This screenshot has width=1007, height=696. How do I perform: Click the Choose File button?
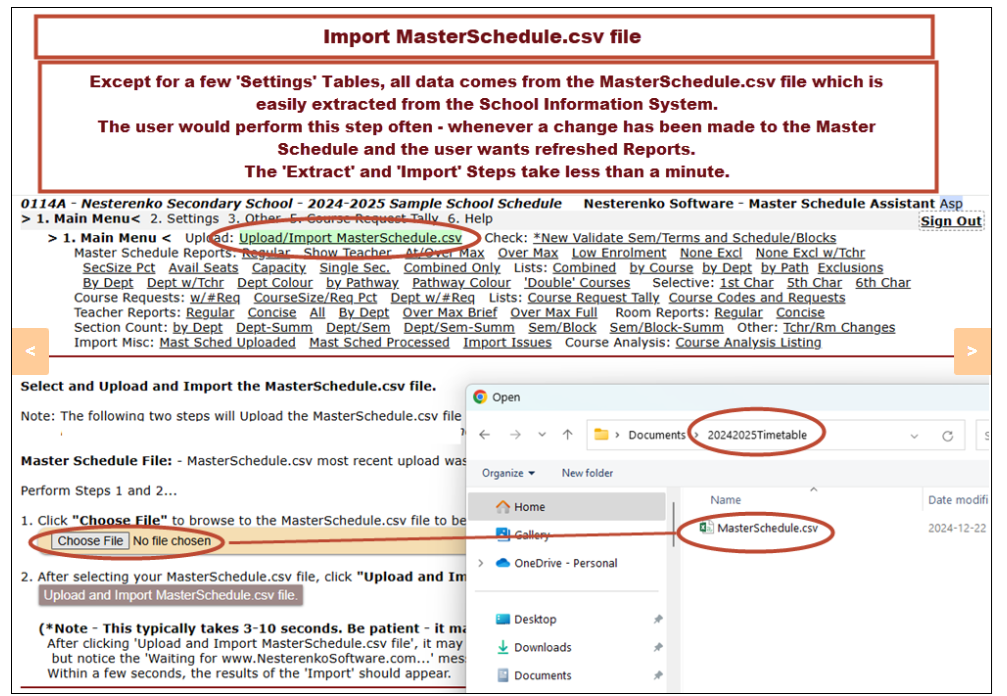coord(90,541)
